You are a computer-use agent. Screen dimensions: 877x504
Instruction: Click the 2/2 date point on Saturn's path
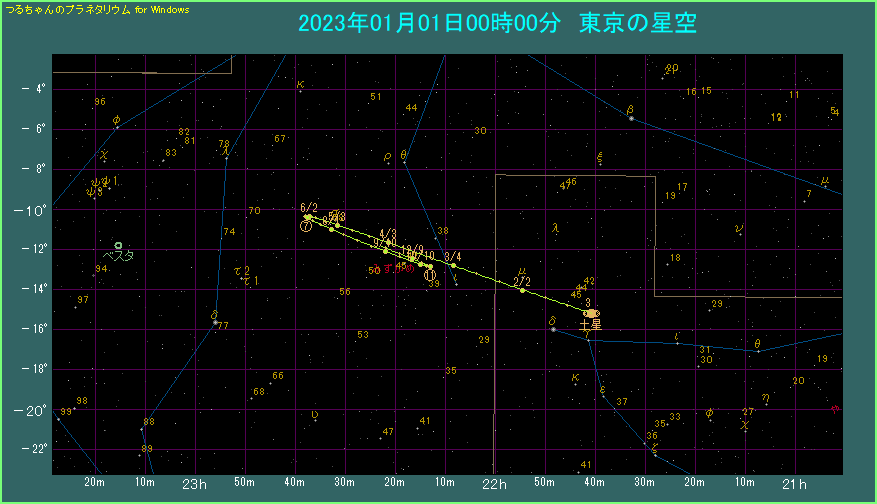tap(523, 290)
